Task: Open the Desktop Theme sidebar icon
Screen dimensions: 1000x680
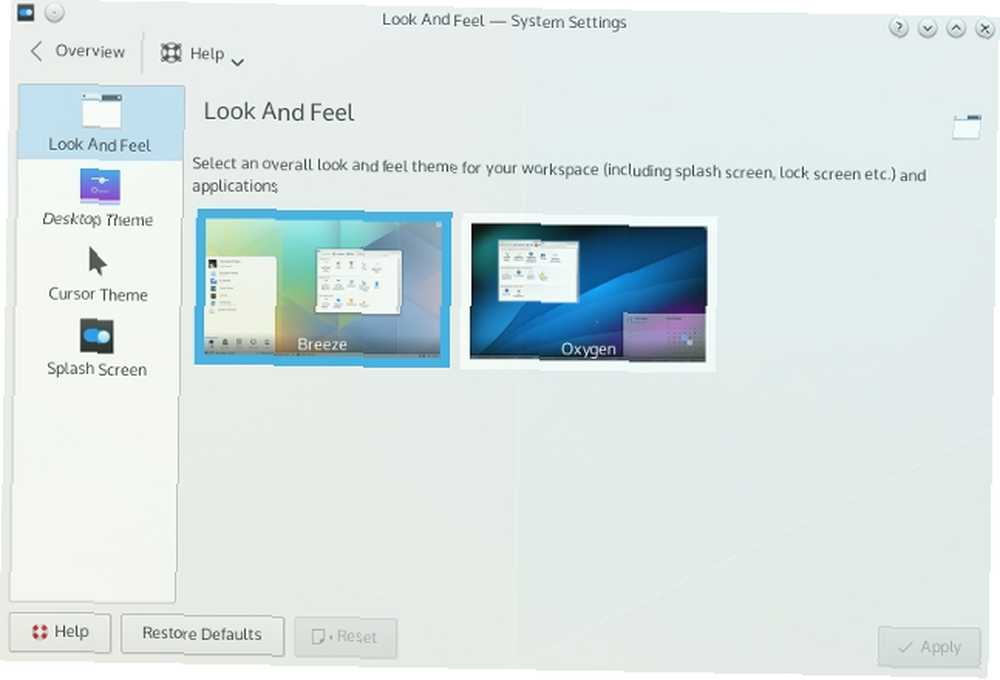Action: pos(99,186)
